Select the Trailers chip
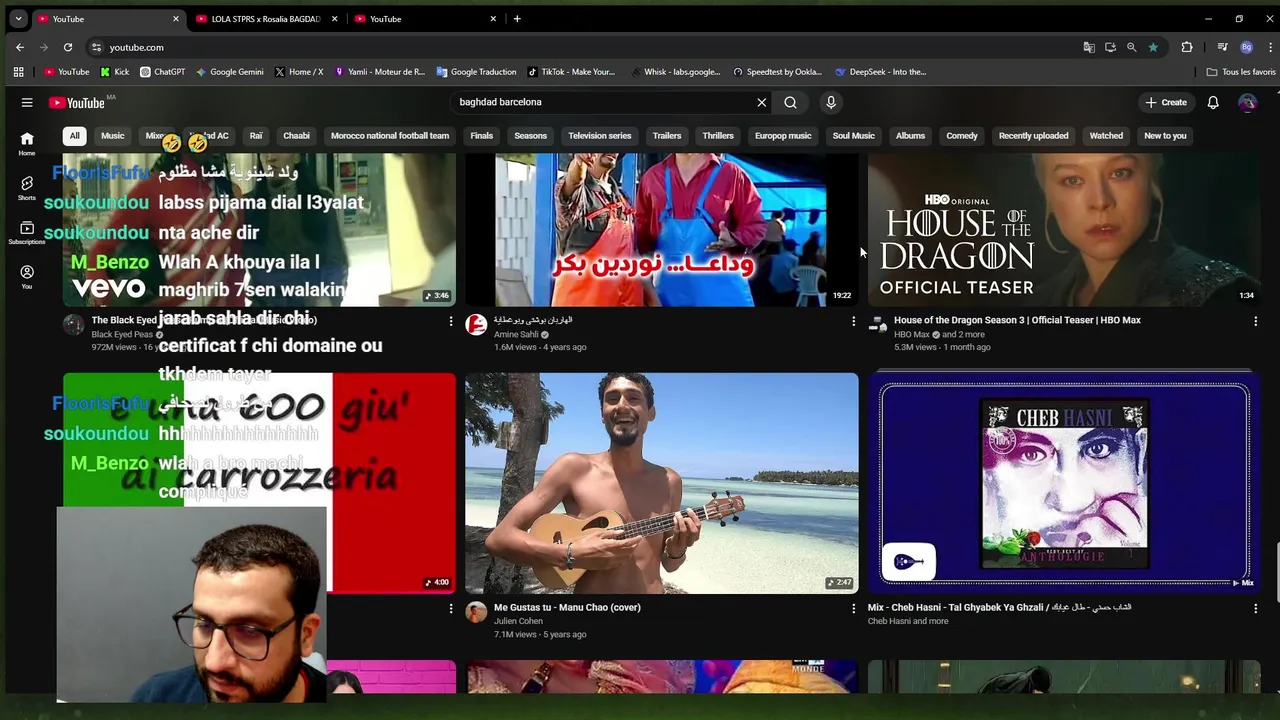This screenshot has width=1280, height=720. pos(667,136)
